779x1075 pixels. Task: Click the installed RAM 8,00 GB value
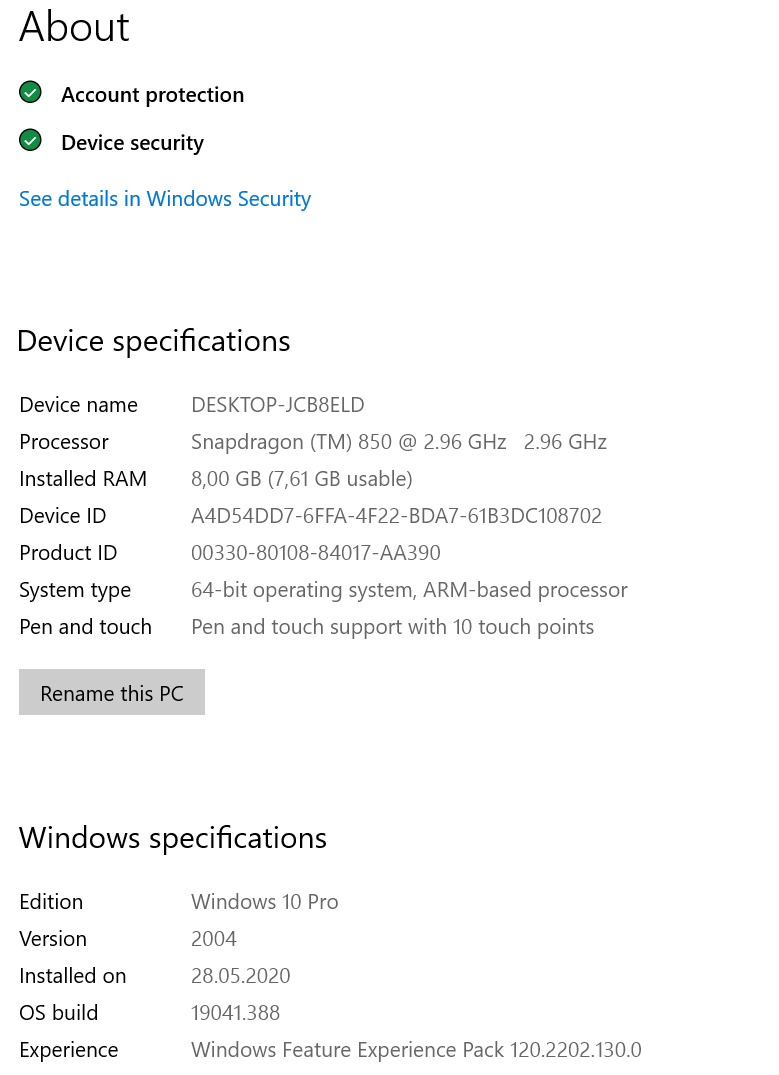[301, 479]
